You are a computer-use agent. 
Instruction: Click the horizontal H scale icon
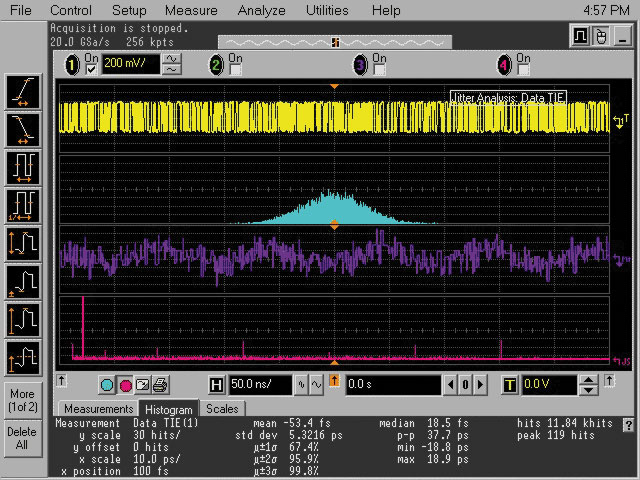(216, 385)
